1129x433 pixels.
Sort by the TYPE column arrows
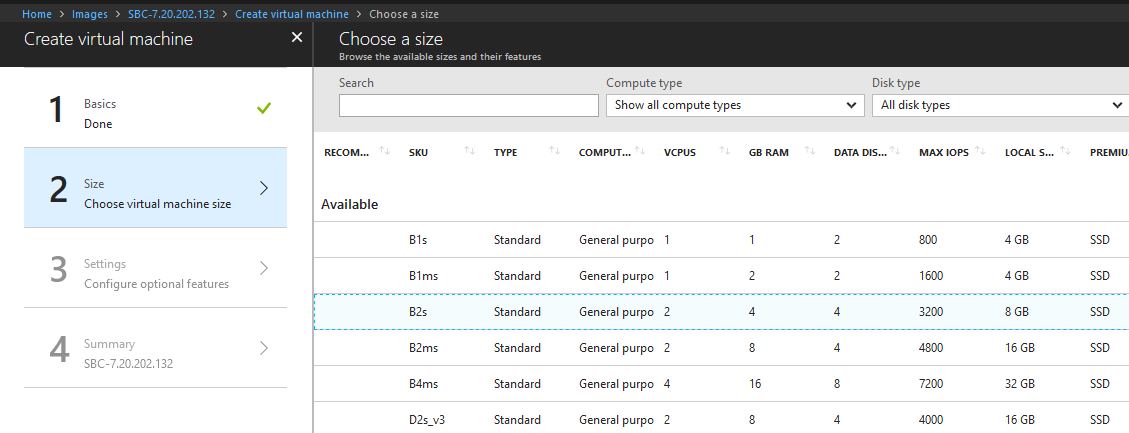(554, 151)
